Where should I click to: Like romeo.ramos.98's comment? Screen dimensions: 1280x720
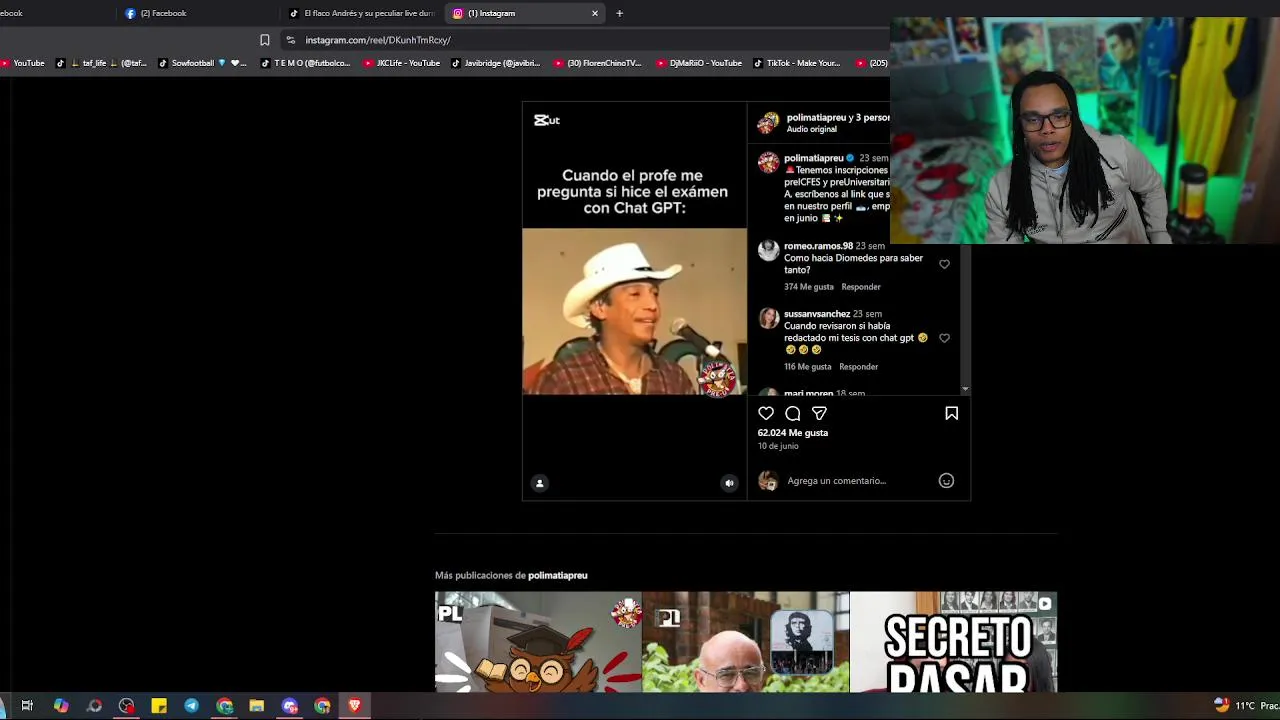point(944,264)
